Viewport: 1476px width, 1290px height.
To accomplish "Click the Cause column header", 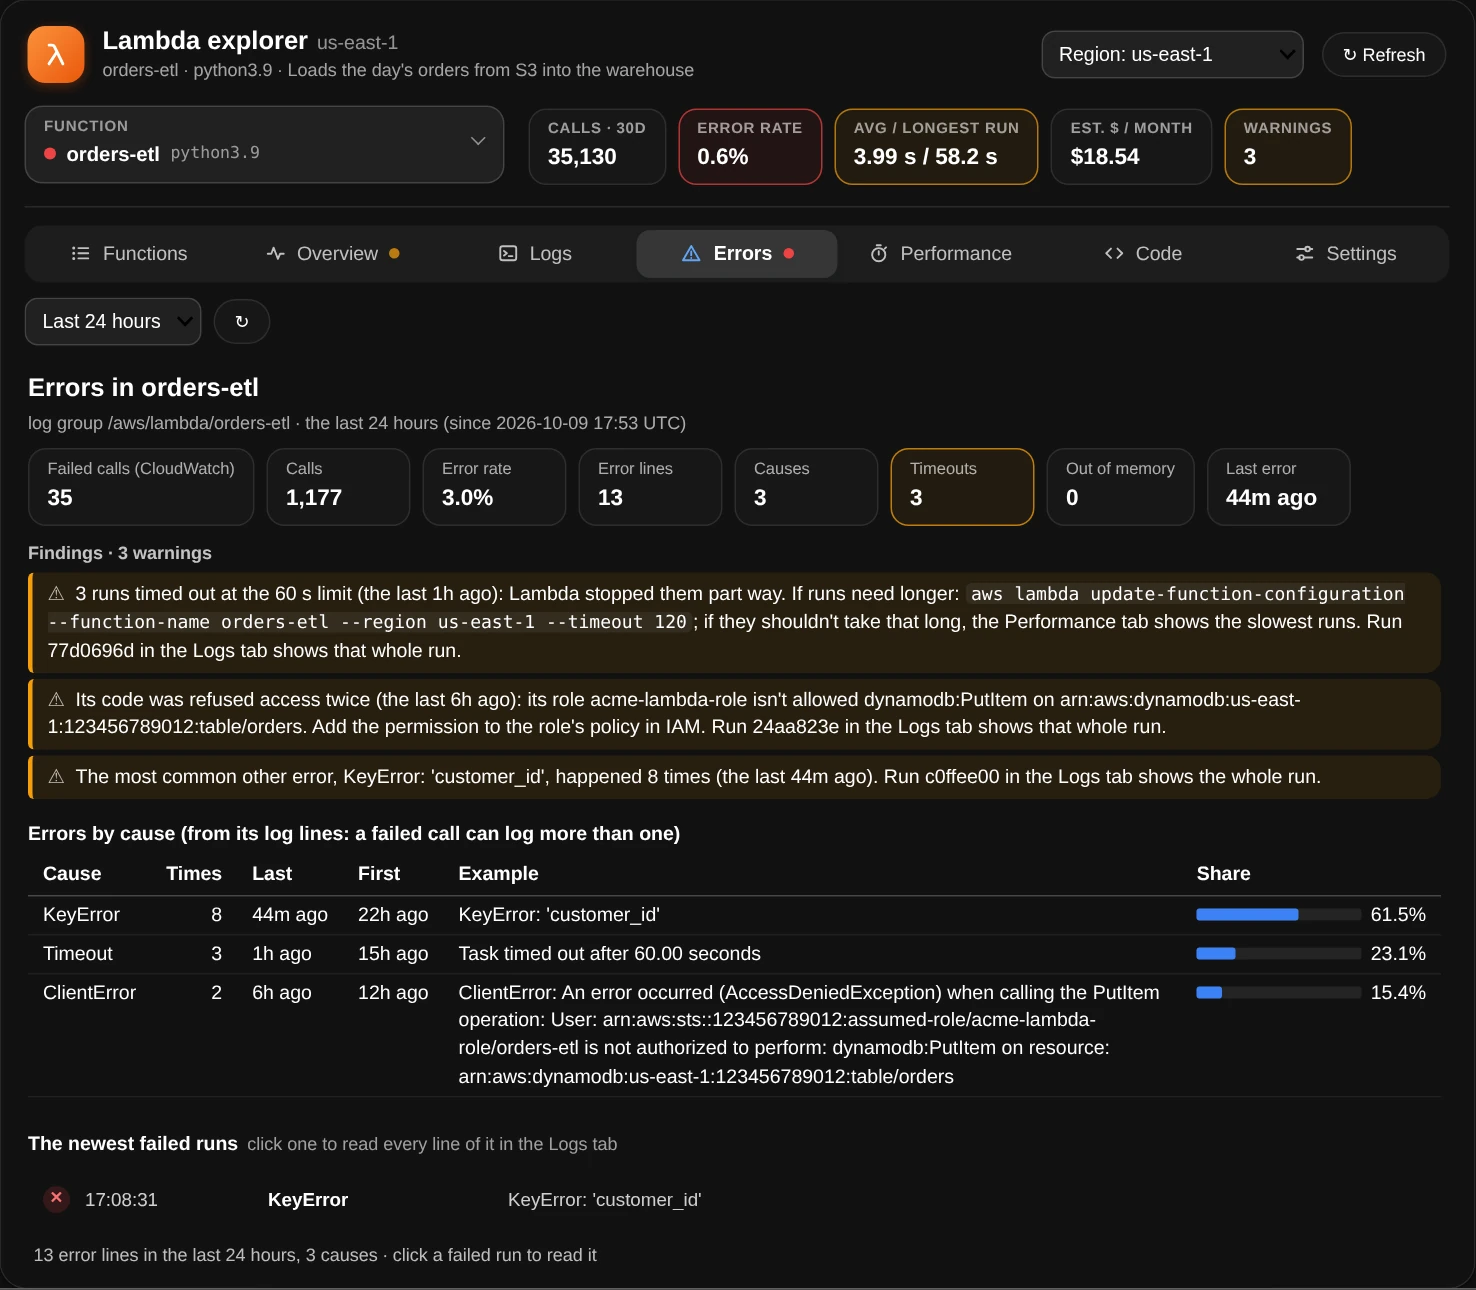I will click(72, 874).
